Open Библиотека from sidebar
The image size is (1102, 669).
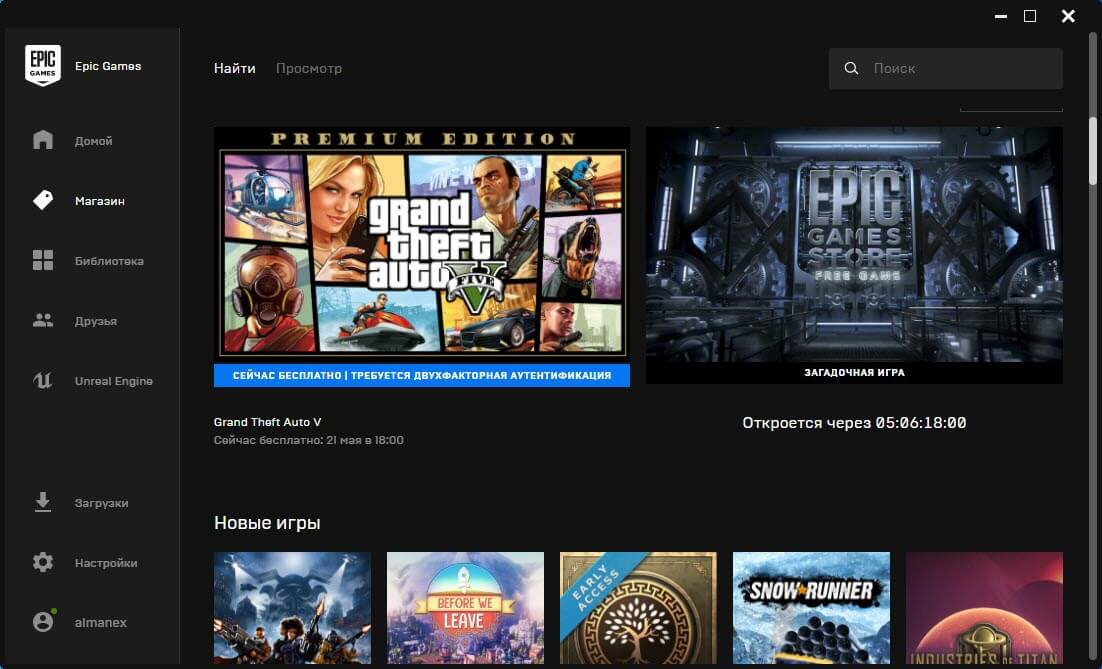(109, 261)
